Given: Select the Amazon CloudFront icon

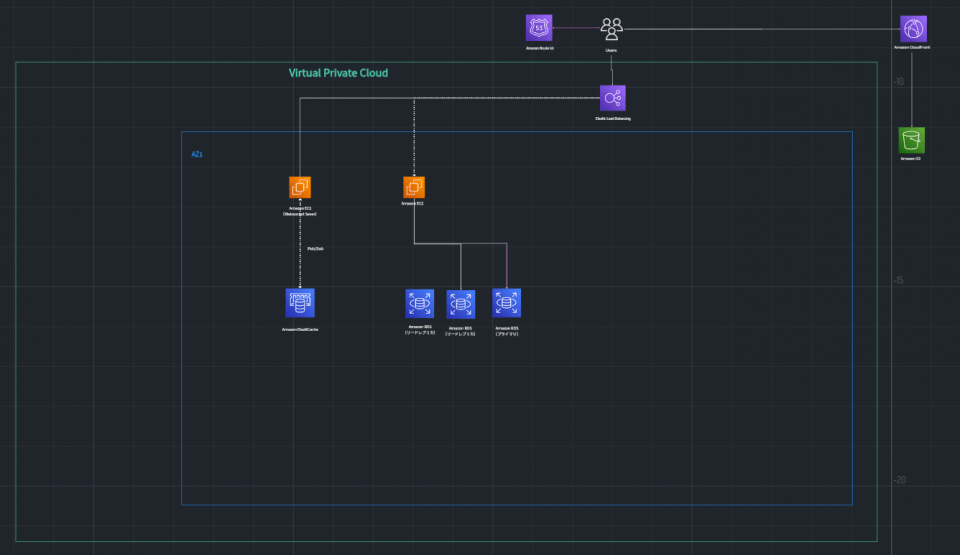Looking at the screenshot, I should tap(913, 29).
